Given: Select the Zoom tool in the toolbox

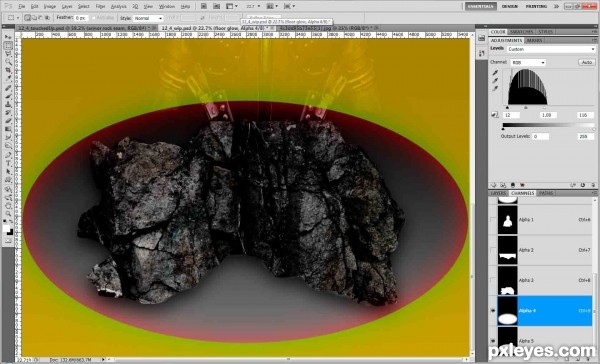Looking at the screenshot, I should [8, 214].
